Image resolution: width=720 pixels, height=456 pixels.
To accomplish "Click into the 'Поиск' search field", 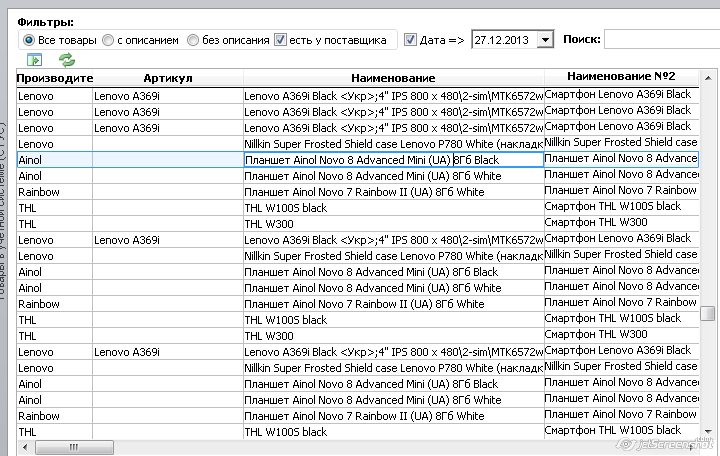I will coord(662,39).
